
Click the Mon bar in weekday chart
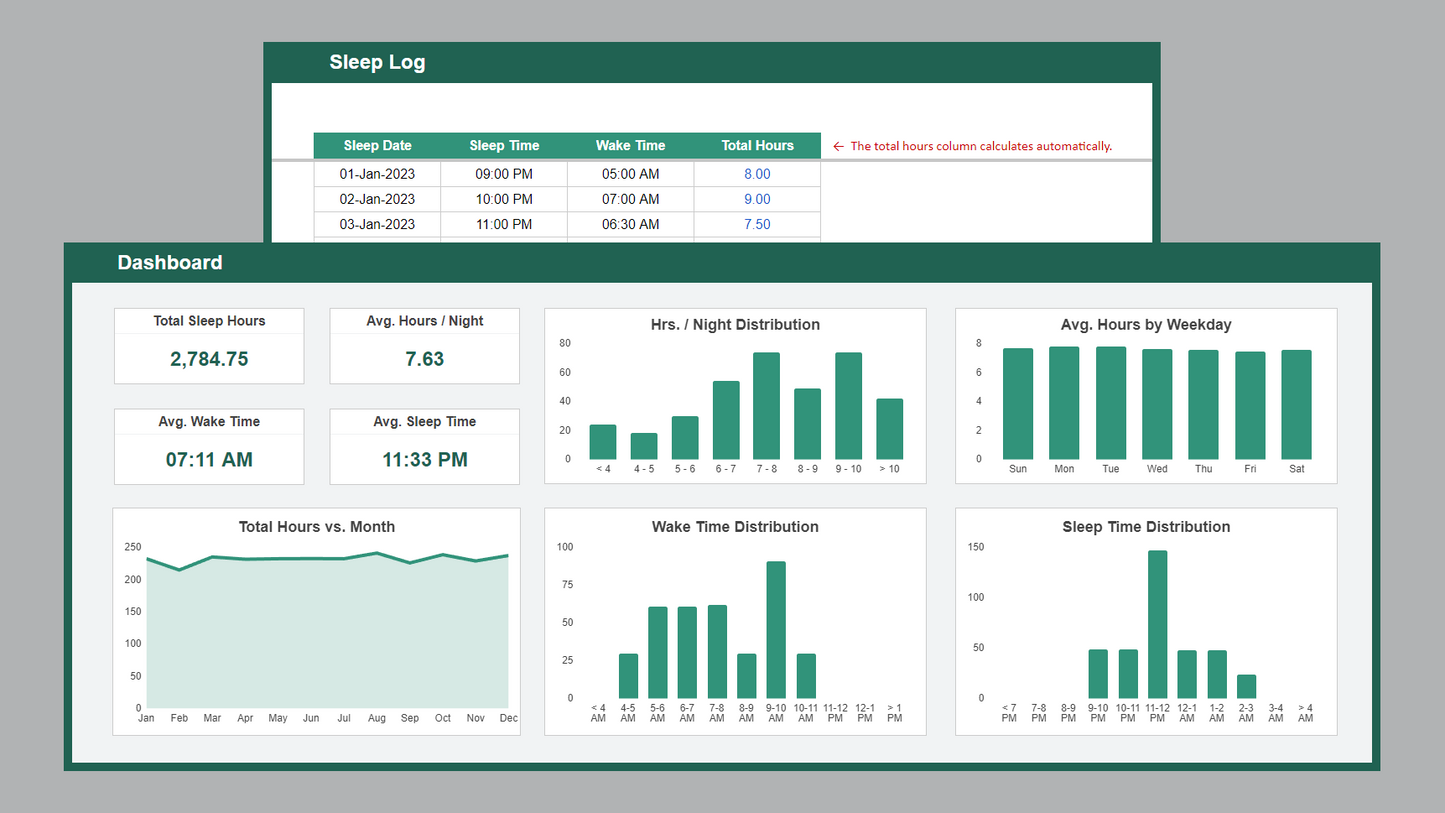click(x=1064, y=403)
